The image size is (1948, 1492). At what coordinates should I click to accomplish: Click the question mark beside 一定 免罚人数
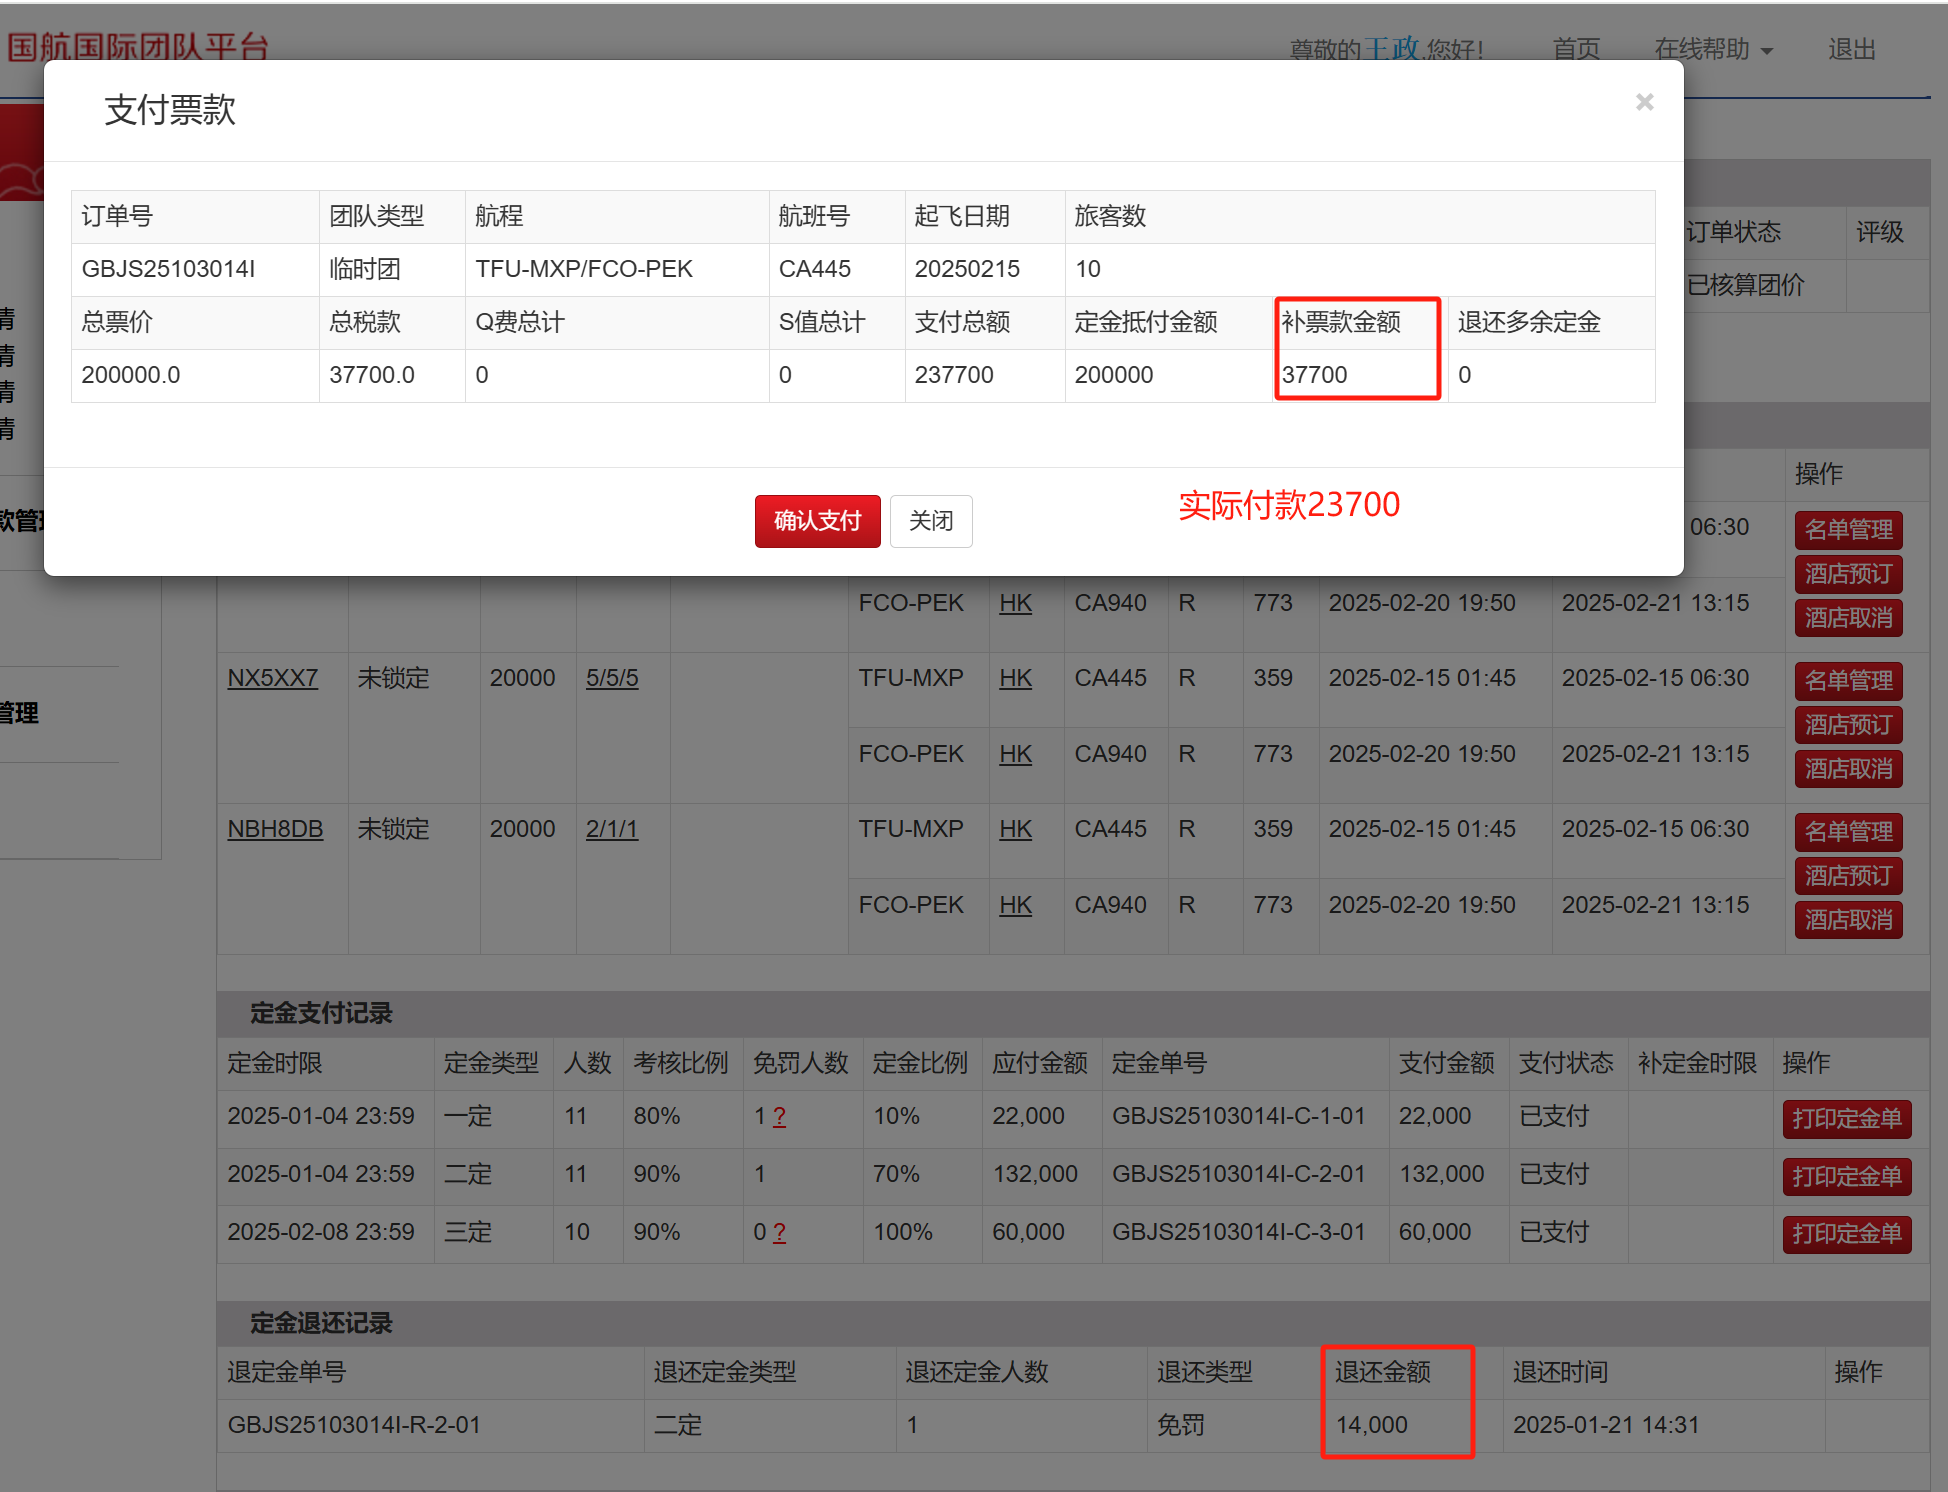pos(780,1117)
